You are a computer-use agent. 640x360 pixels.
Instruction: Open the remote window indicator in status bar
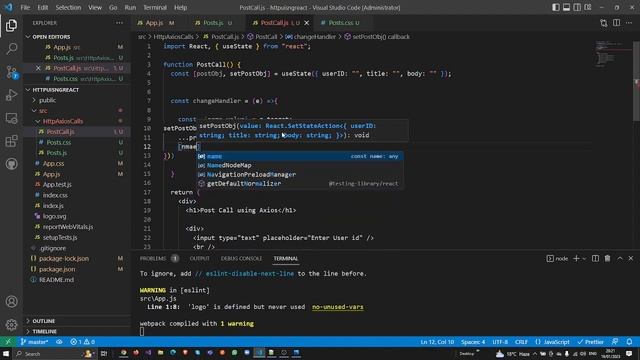point(8,342)
